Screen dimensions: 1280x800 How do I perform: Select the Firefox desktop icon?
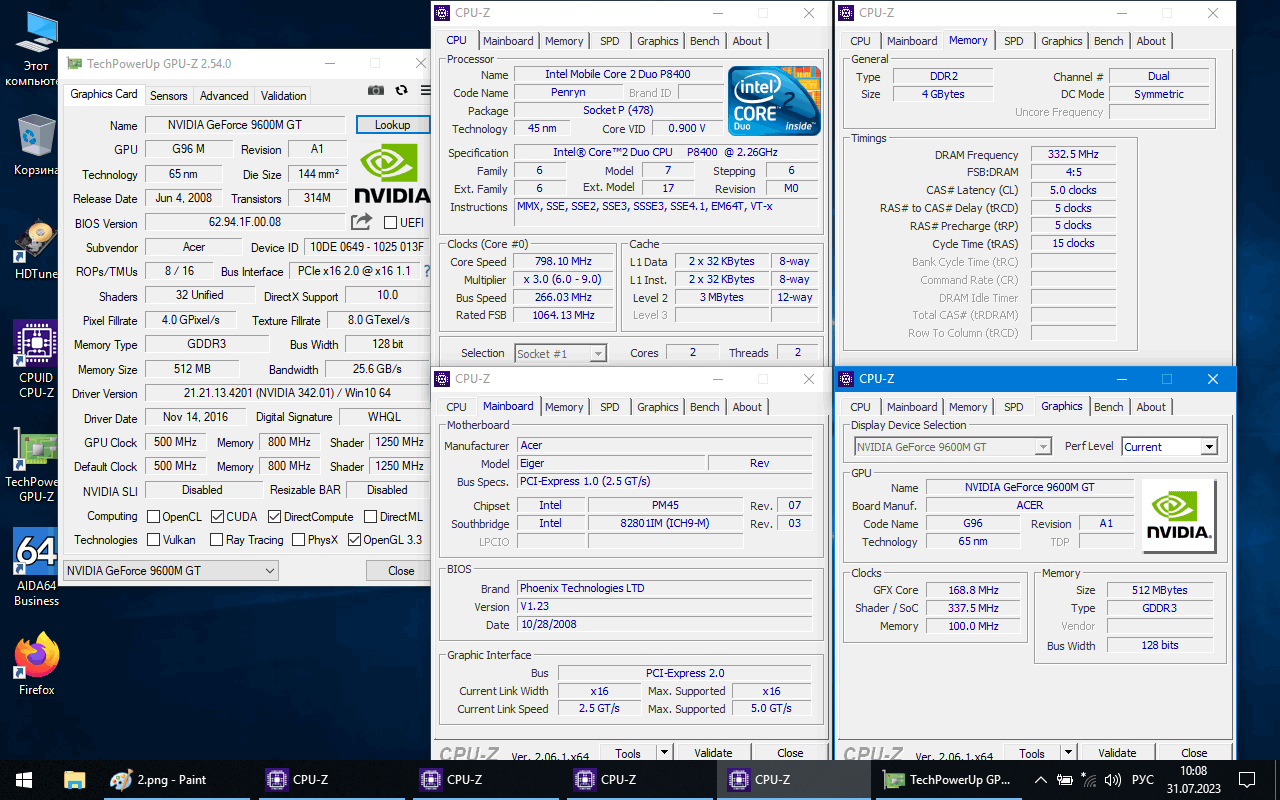click(x=36, y=664)
